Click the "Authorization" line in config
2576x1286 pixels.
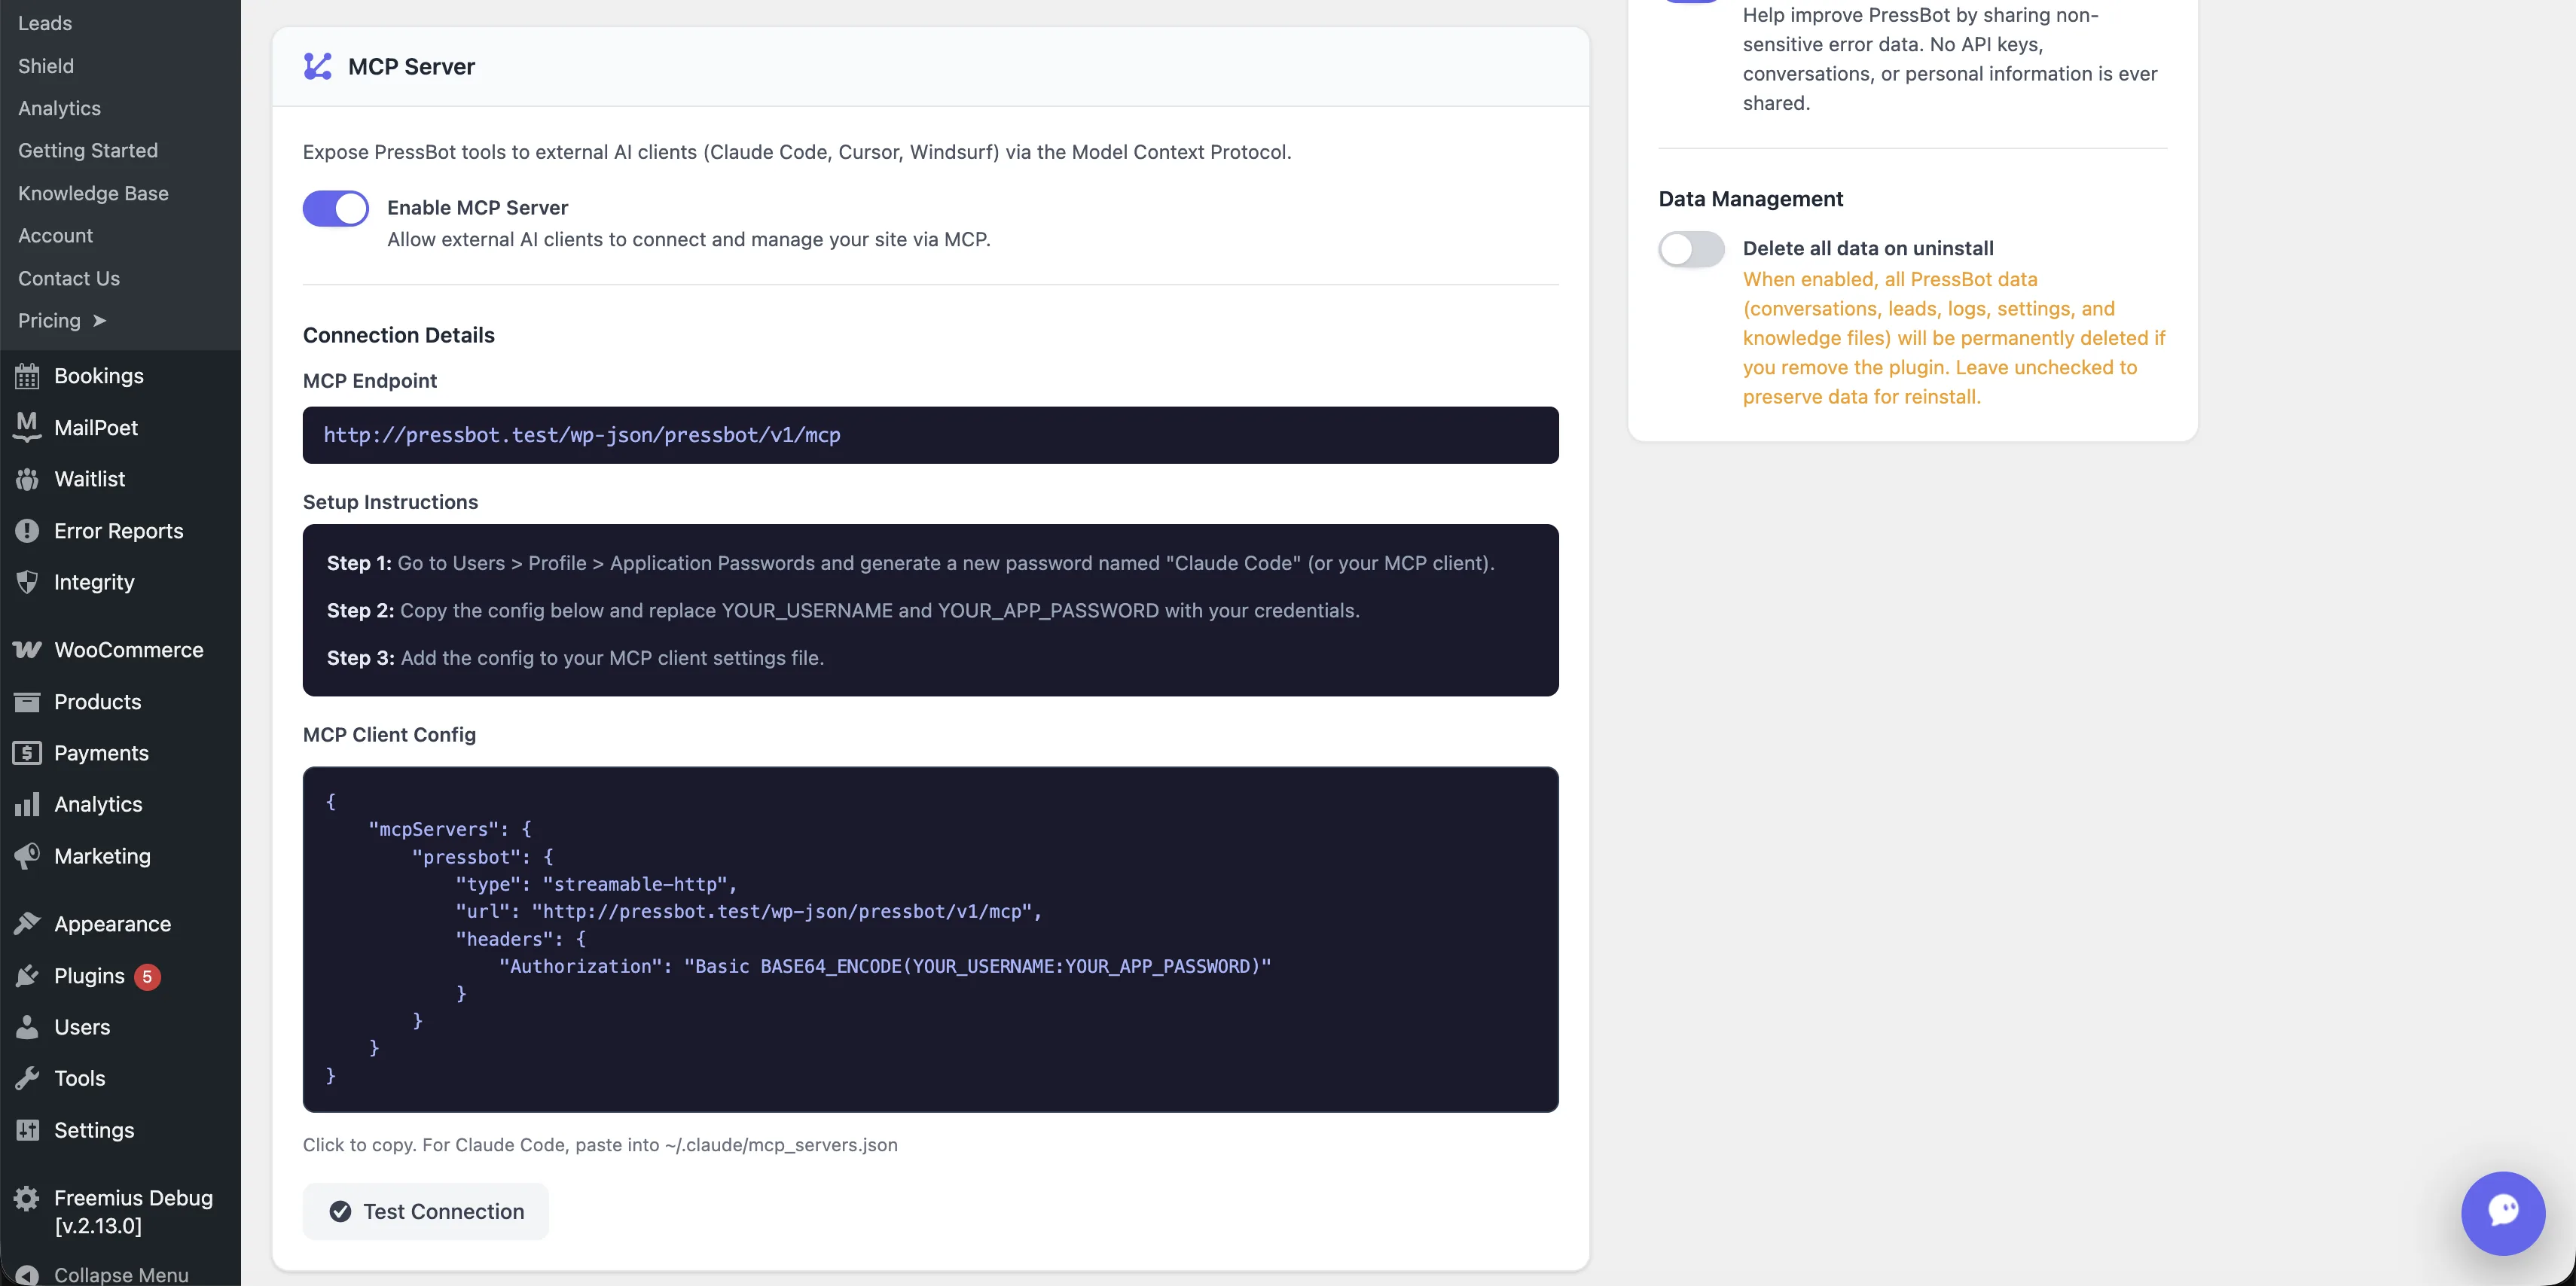click(x=885, y=966)
